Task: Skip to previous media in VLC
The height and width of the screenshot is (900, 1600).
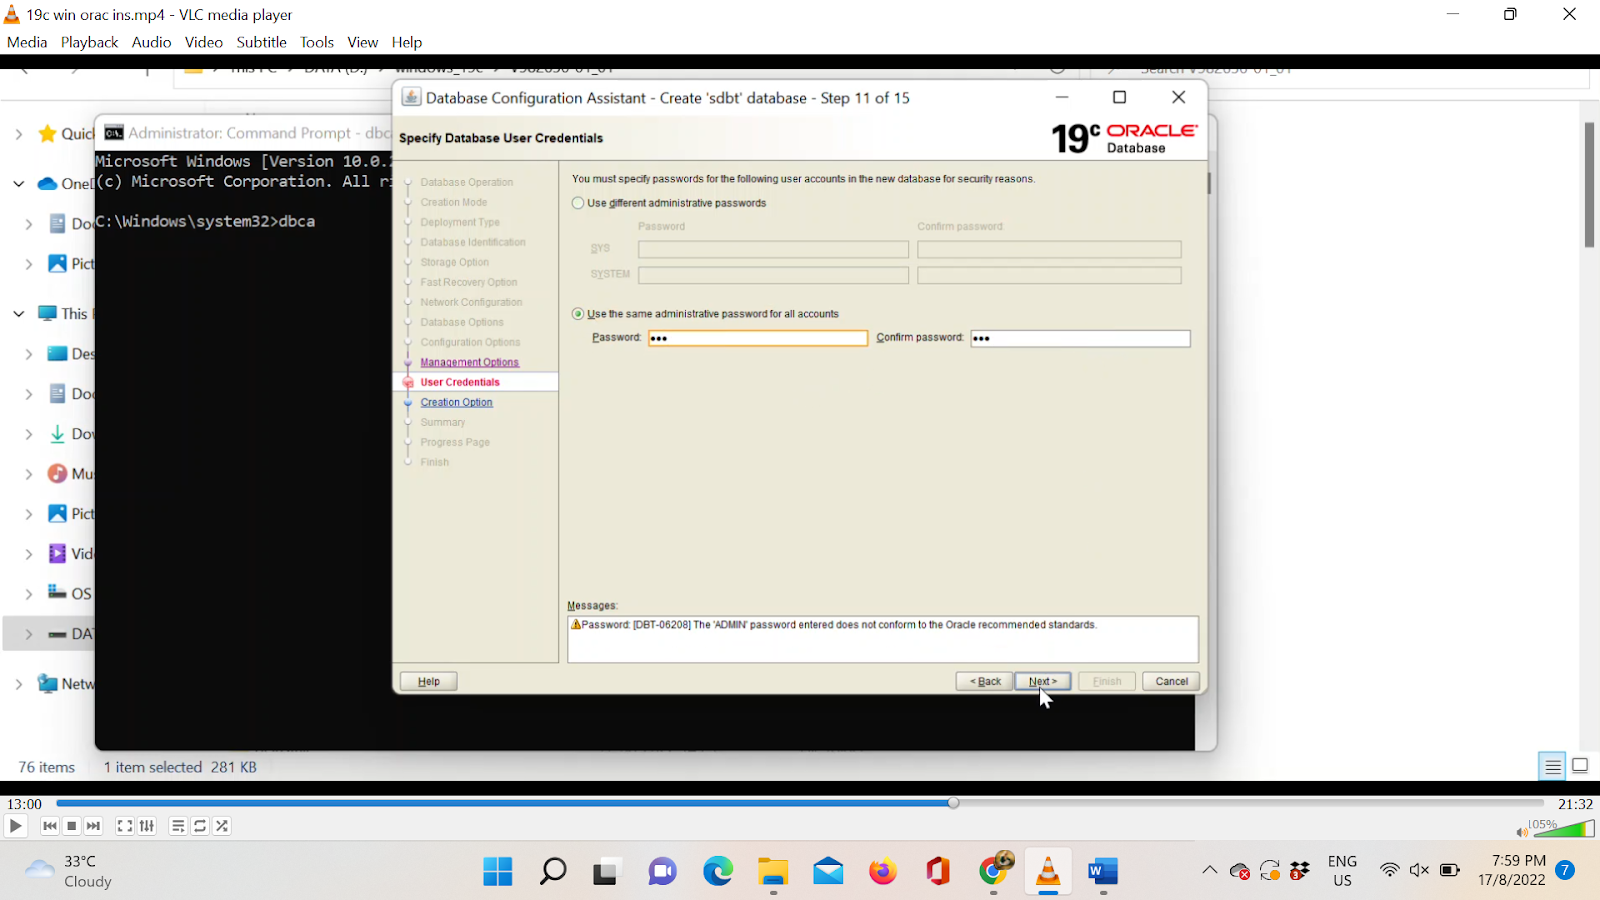Action: (x=50, y=826)
